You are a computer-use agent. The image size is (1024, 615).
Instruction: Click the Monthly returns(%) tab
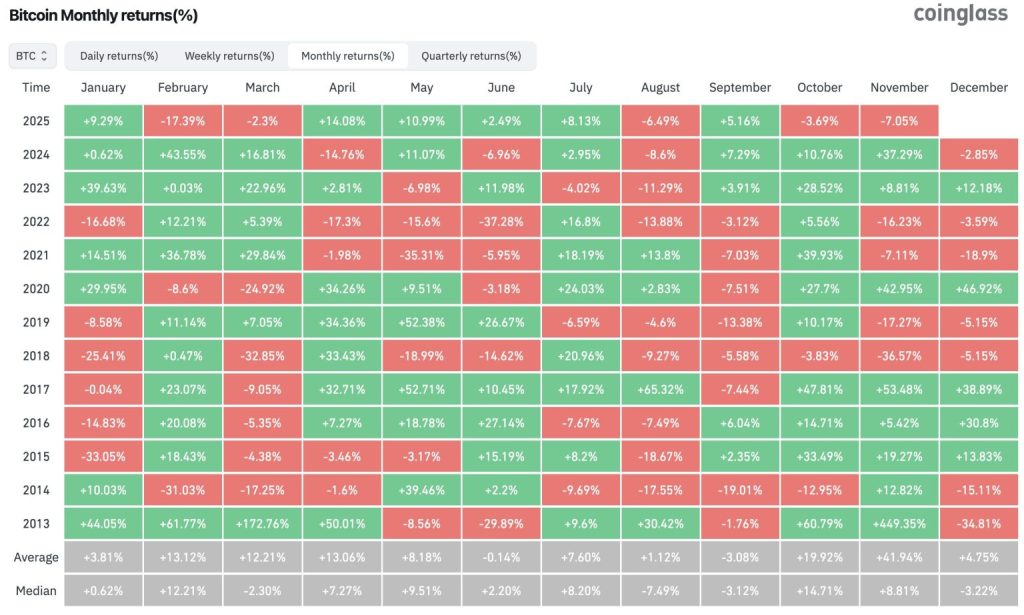click(x=348, y=56)
